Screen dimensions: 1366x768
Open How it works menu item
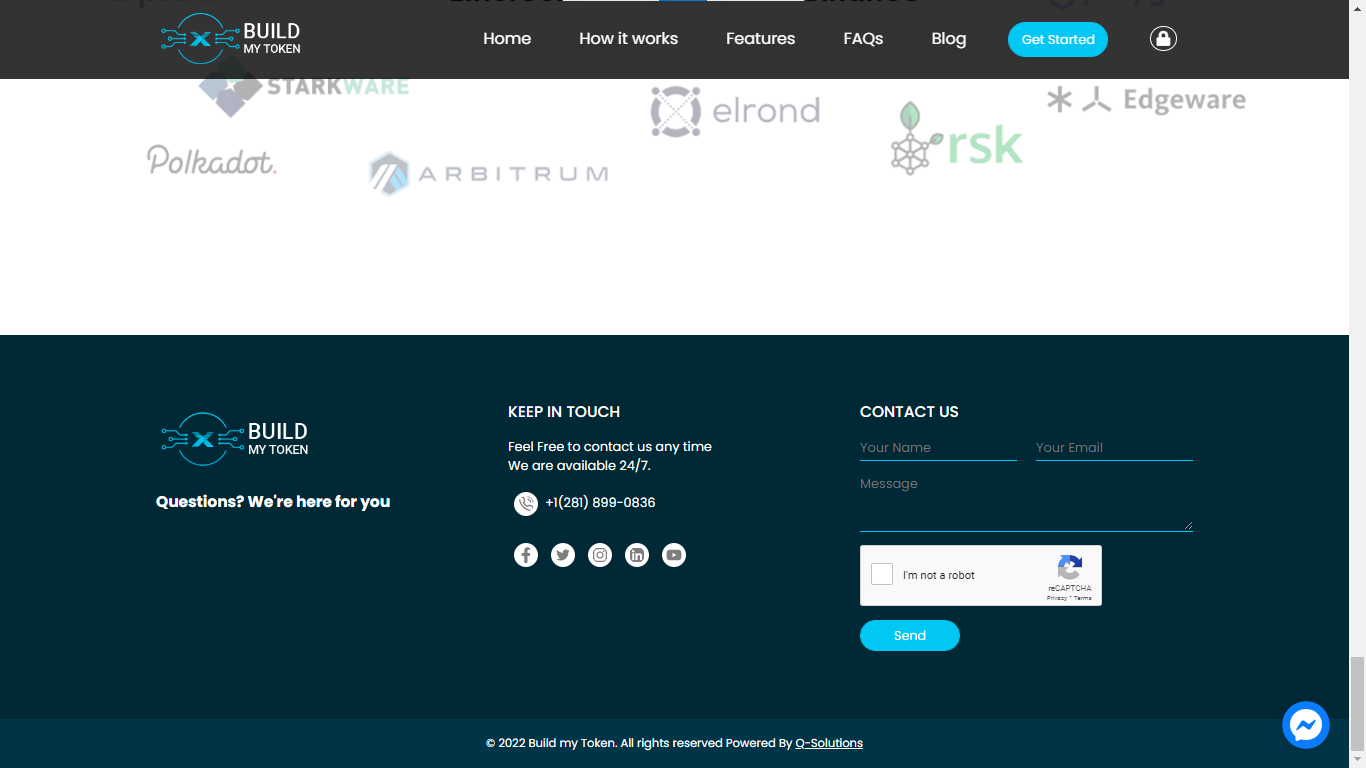point(628,39)
